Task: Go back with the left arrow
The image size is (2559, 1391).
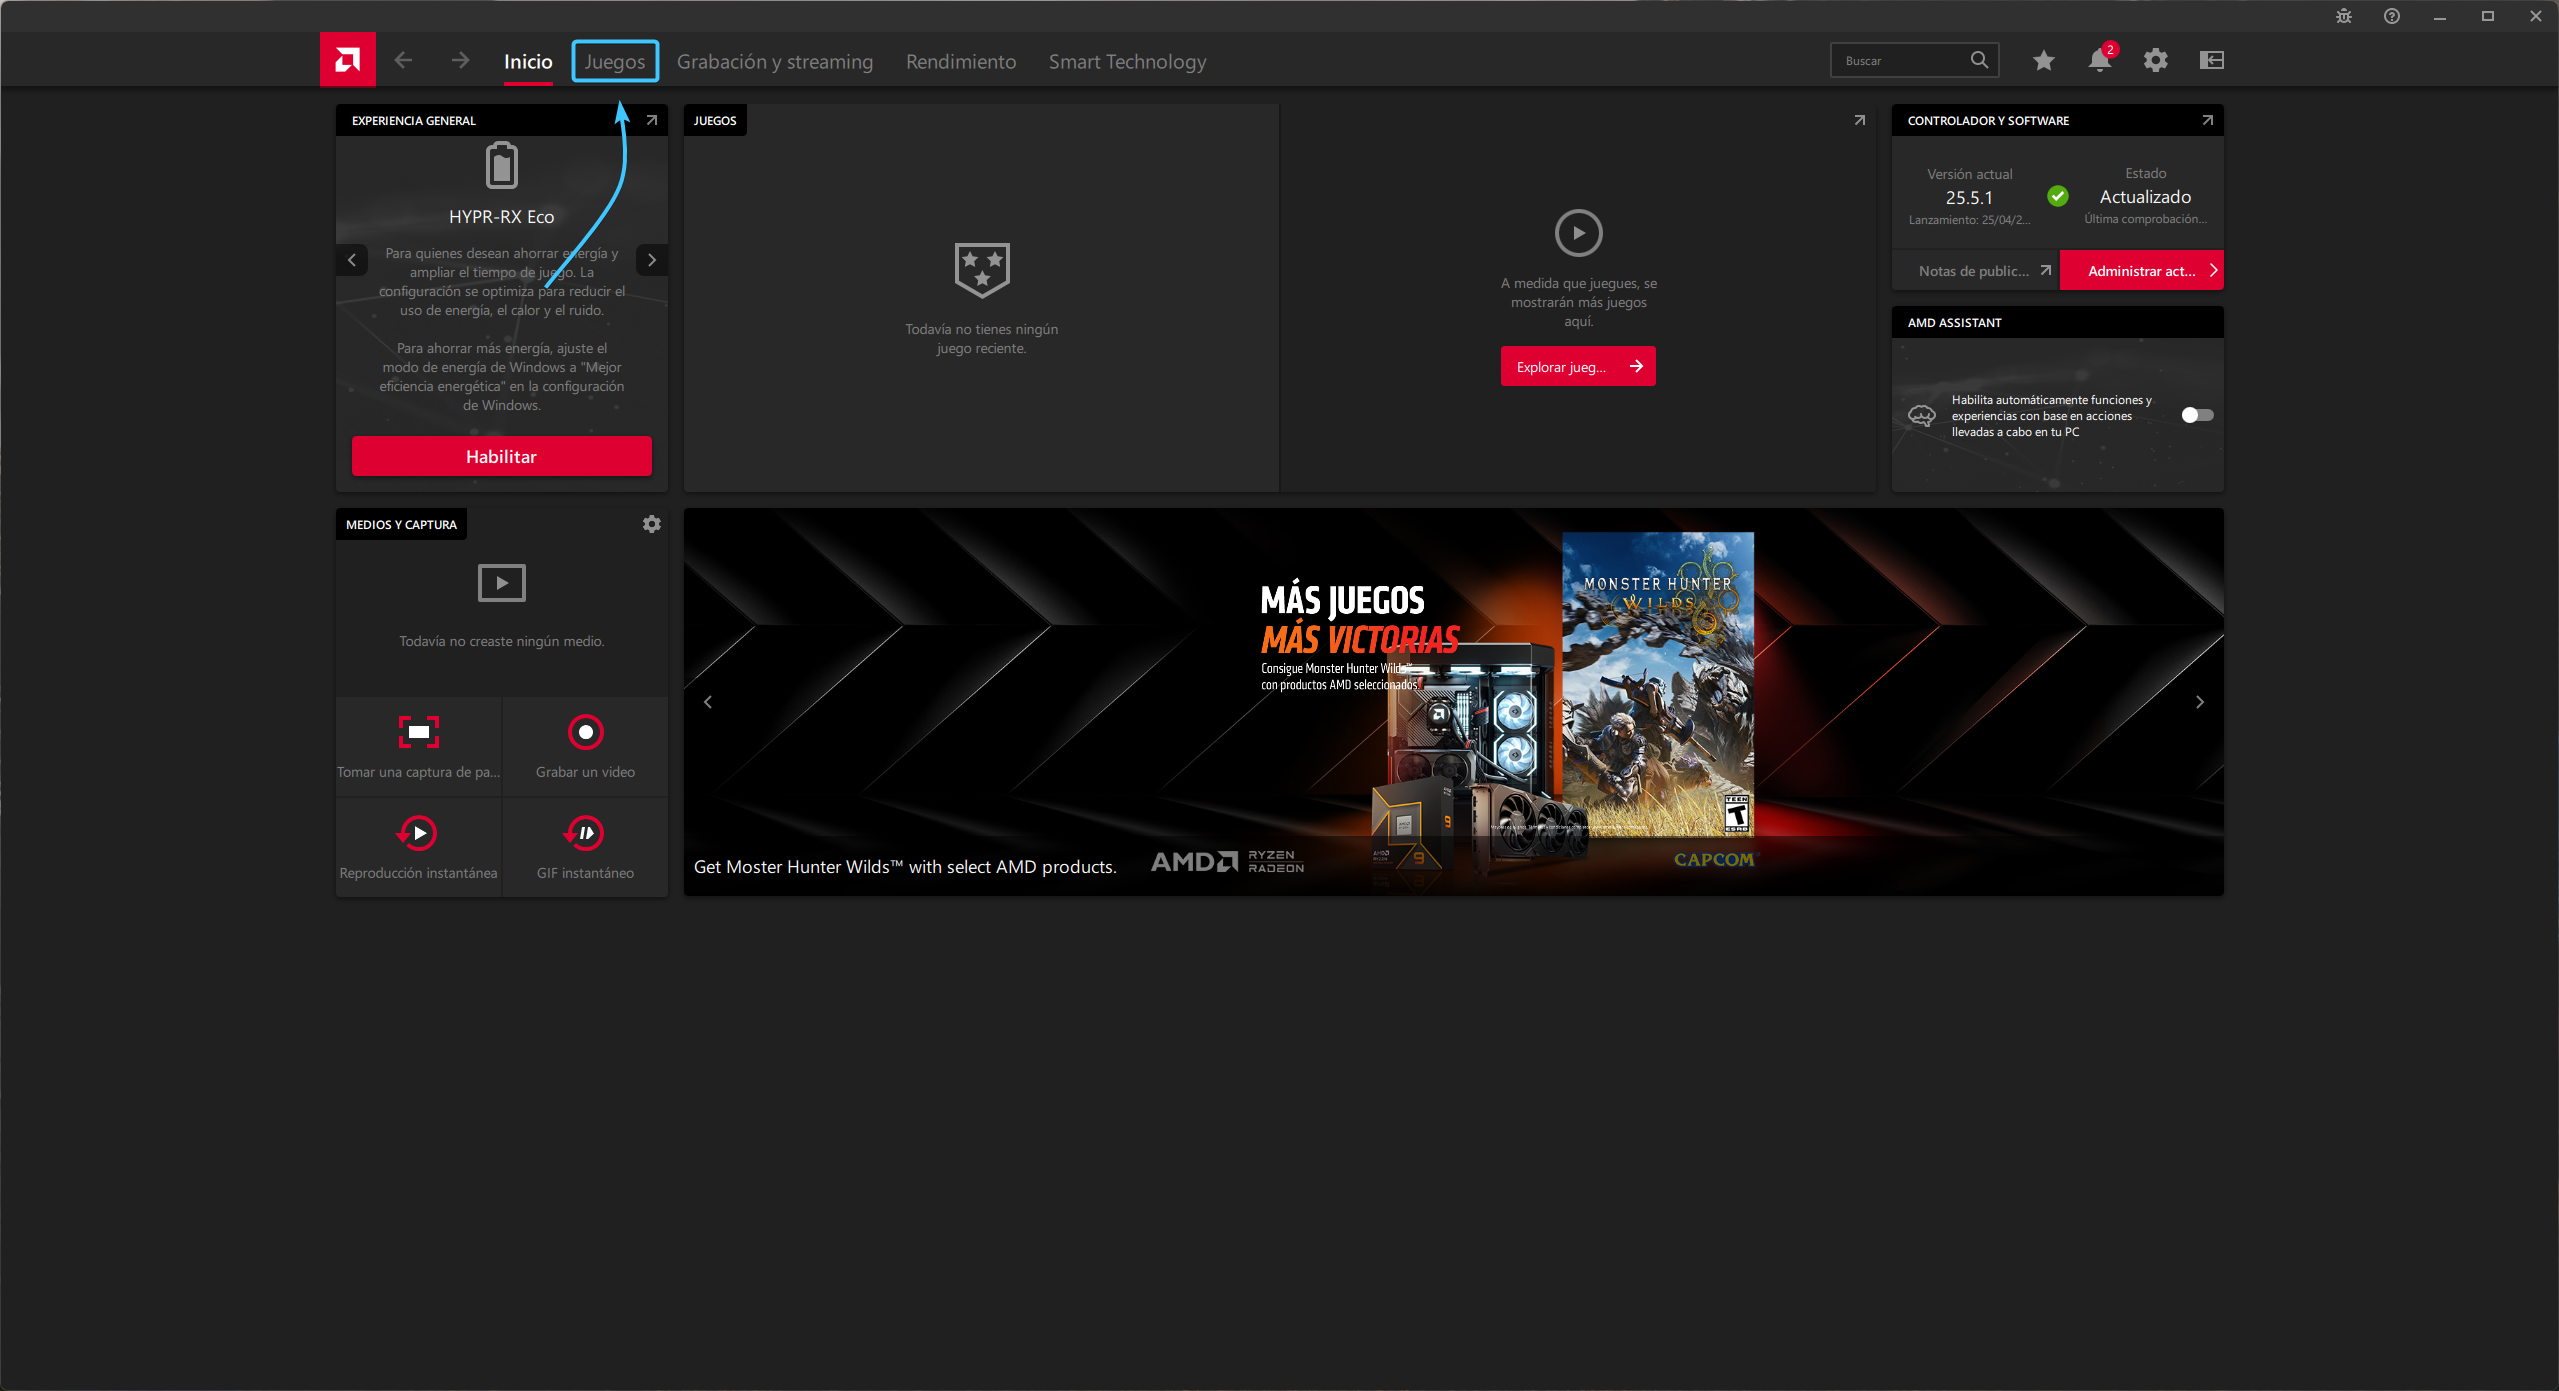Action: click(x=403, y=60)
